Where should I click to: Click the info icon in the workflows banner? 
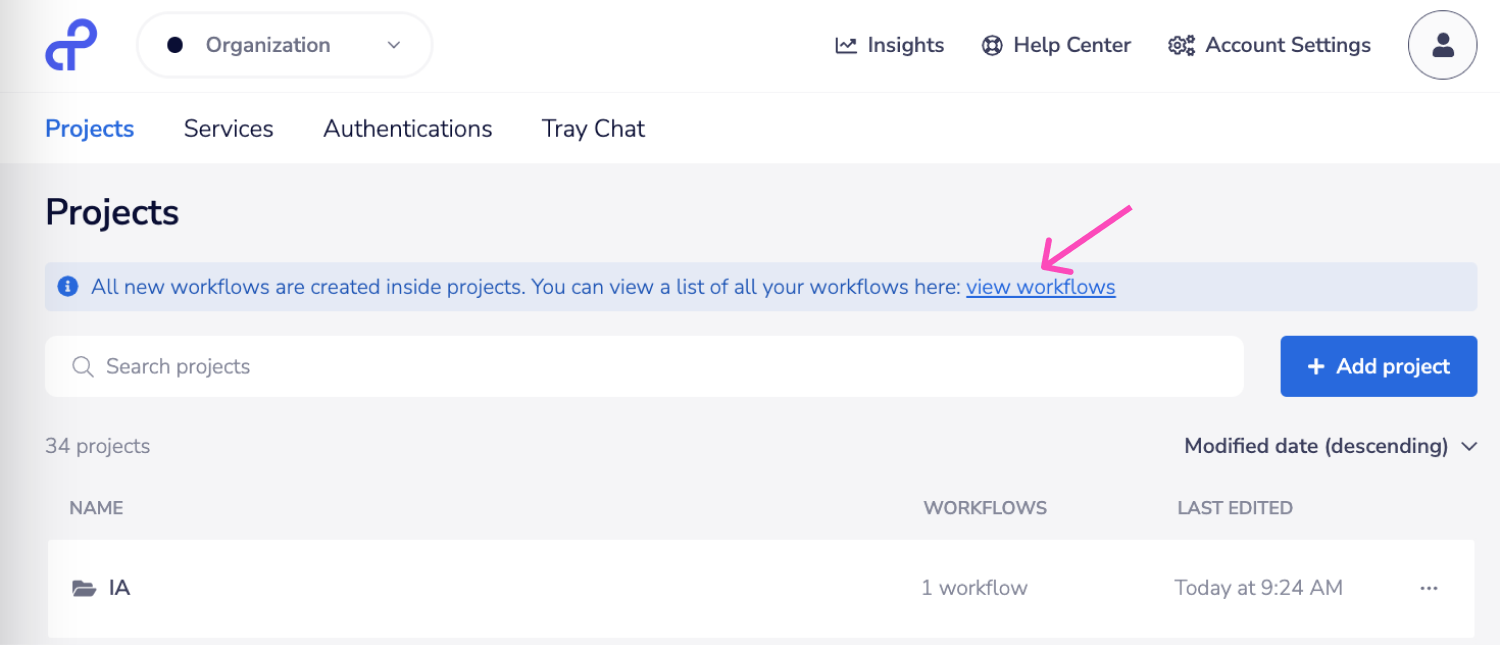click(x=67, y=286)
